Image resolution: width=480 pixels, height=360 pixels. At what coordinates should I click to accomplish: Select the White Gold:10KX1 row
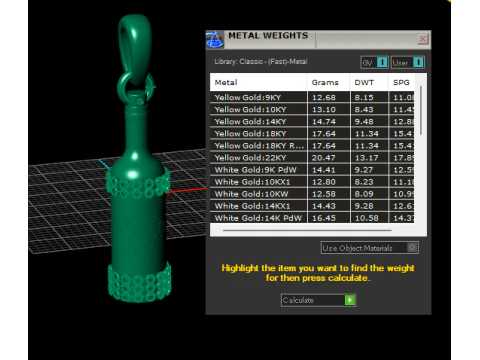(312, 182)
